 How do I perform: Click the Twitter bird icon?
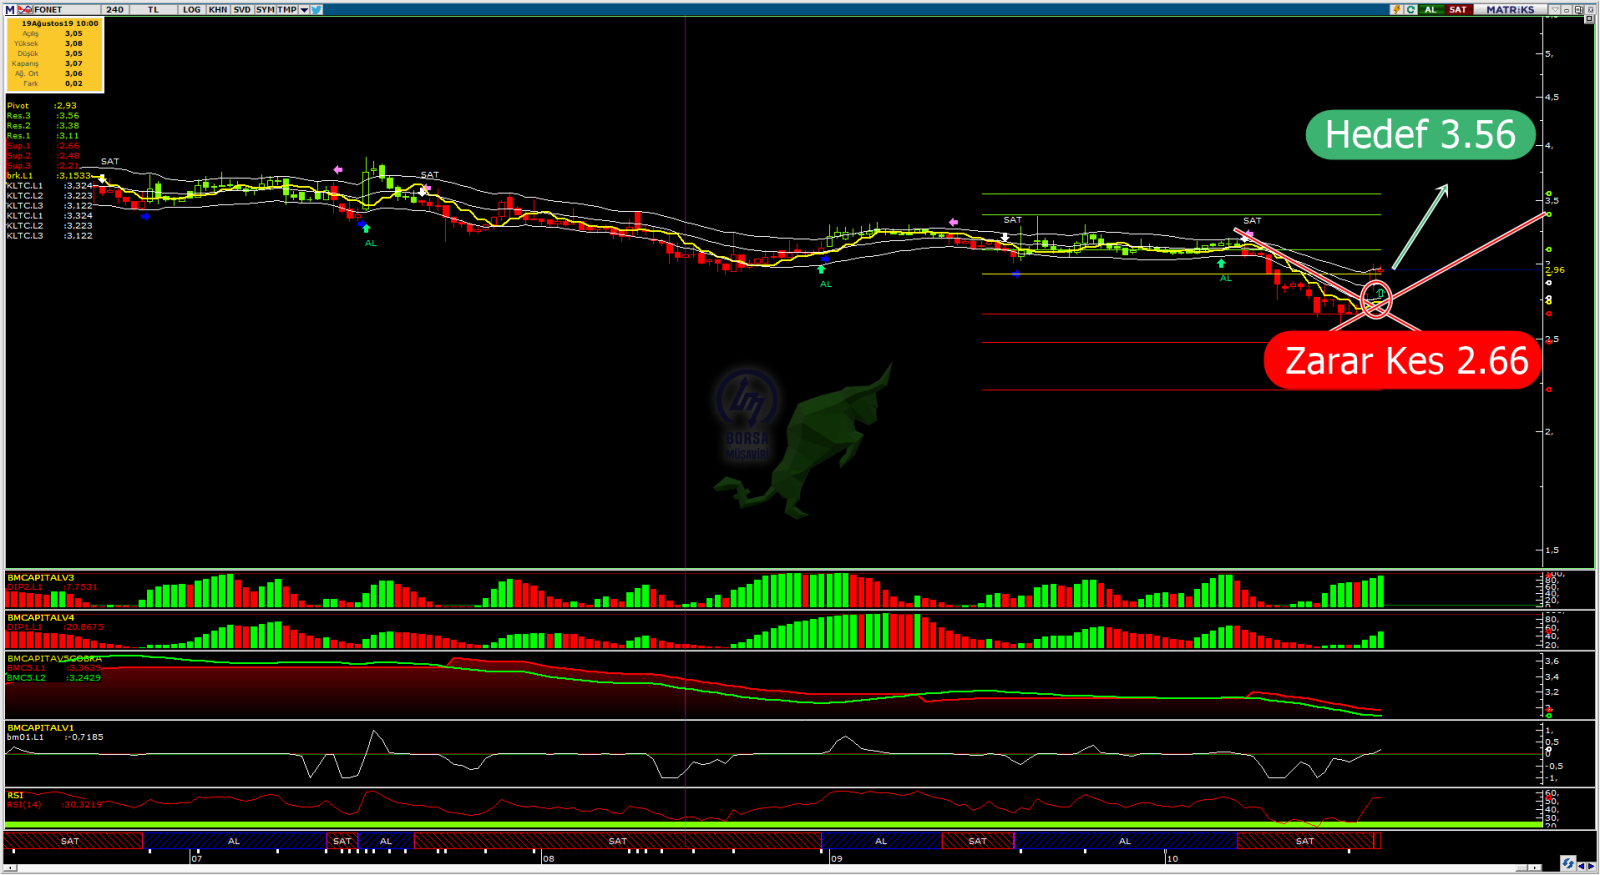[316, 10]
